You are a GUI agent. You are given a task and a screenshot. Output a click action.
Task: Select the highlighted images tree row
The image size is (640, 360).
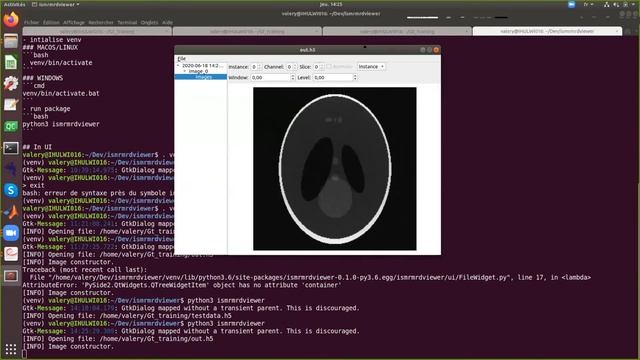pos(200,77)
